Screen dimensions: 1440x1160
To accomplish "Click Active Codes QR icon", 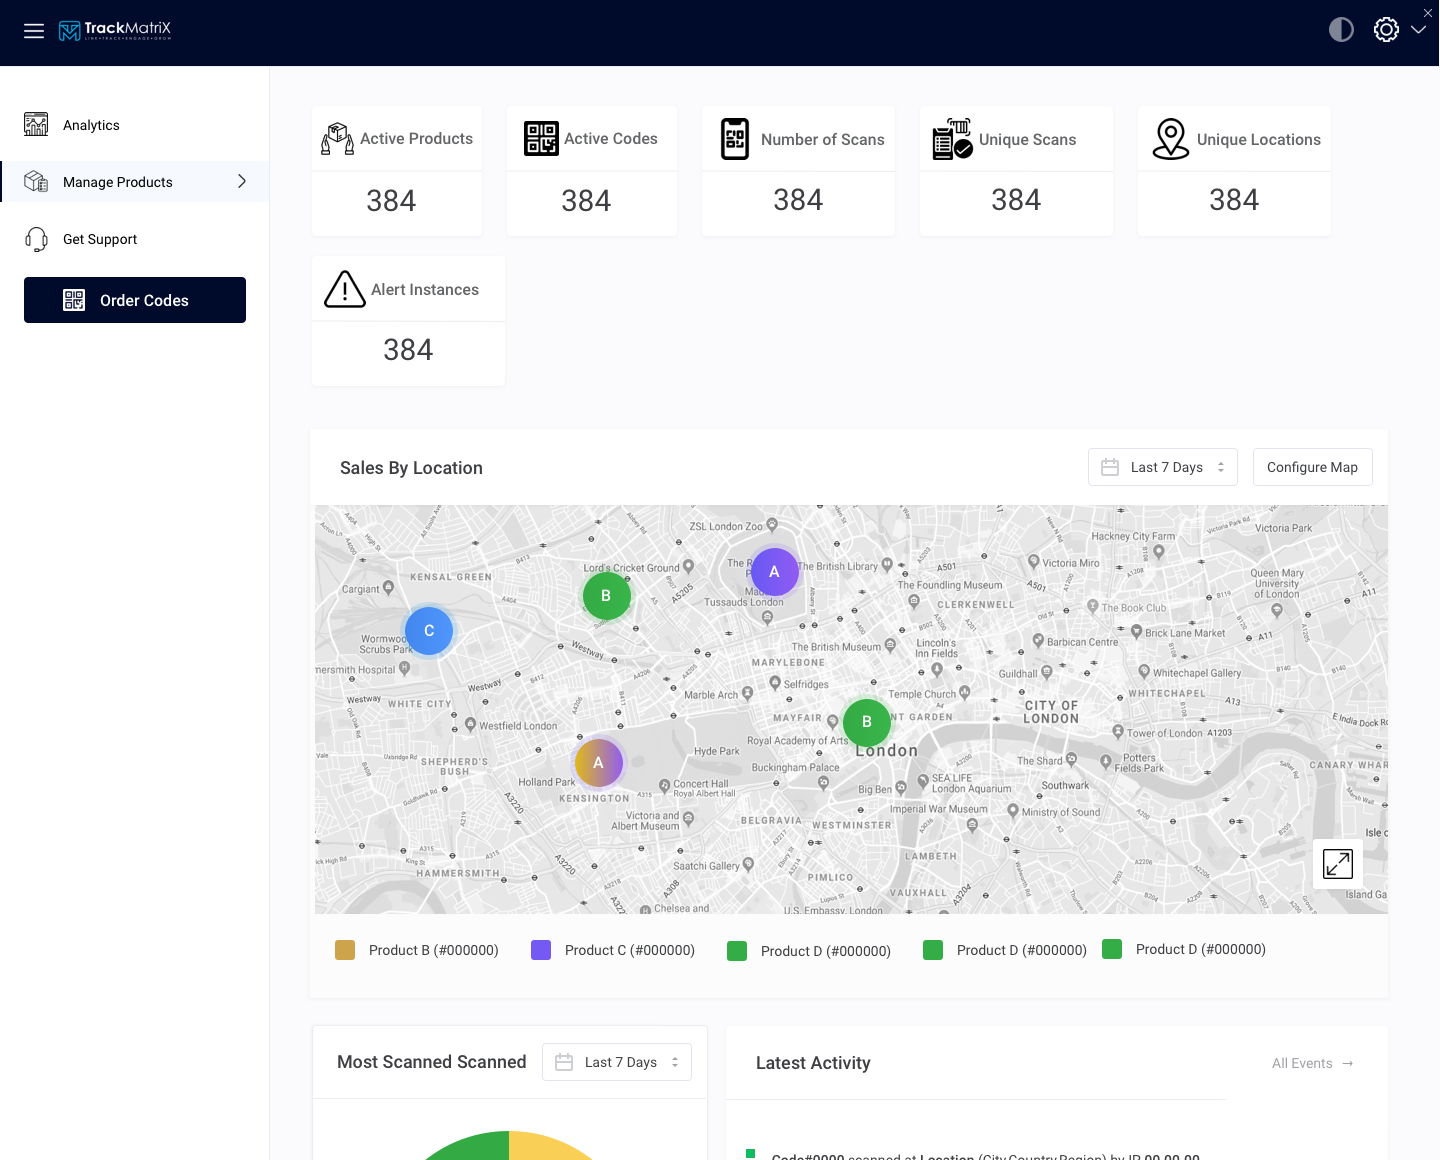I will [541, 139].
